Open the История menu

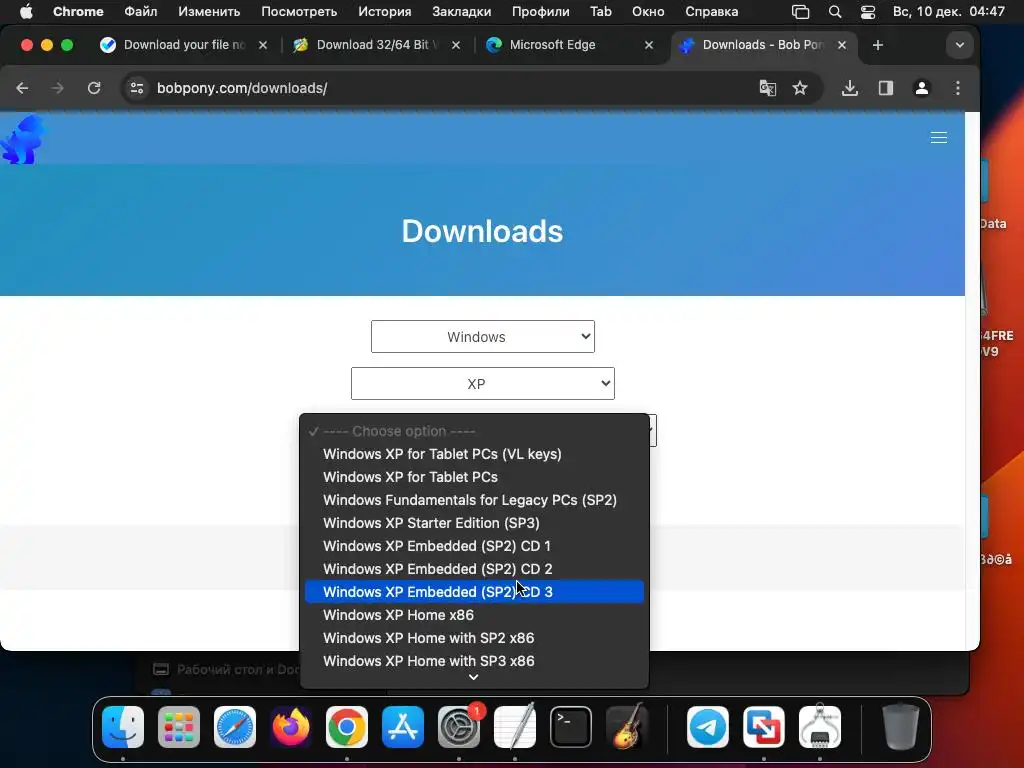click(x=385, y=12)
